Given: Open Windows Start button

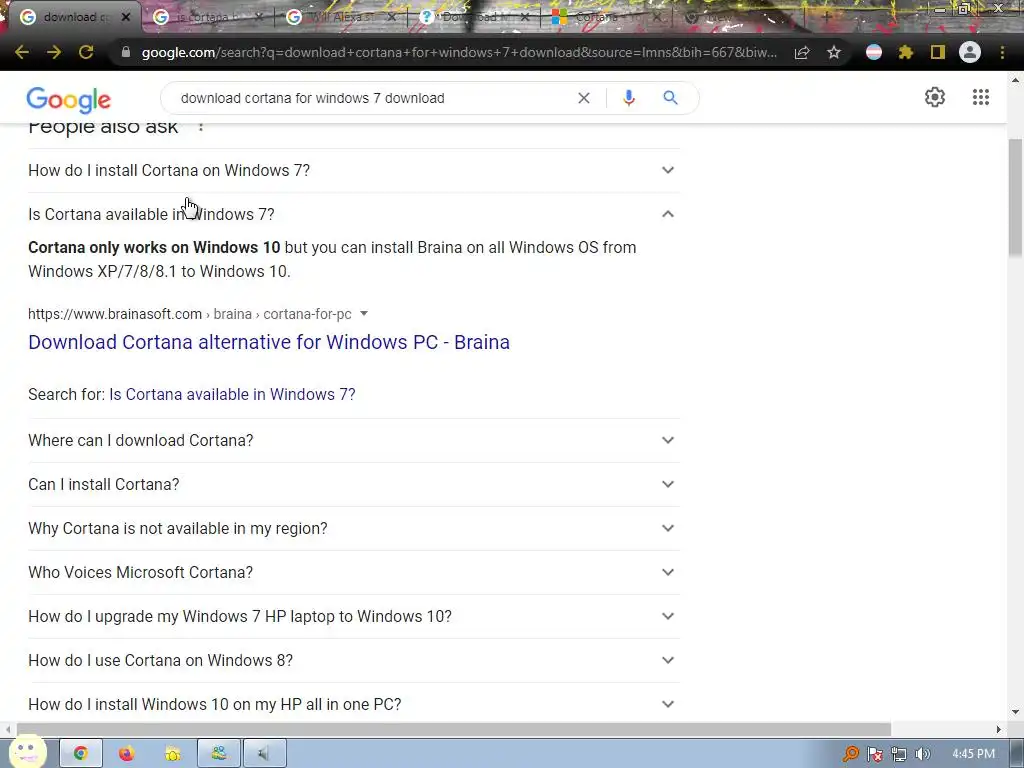Looking at the screenshot, I should coord(27,752).
